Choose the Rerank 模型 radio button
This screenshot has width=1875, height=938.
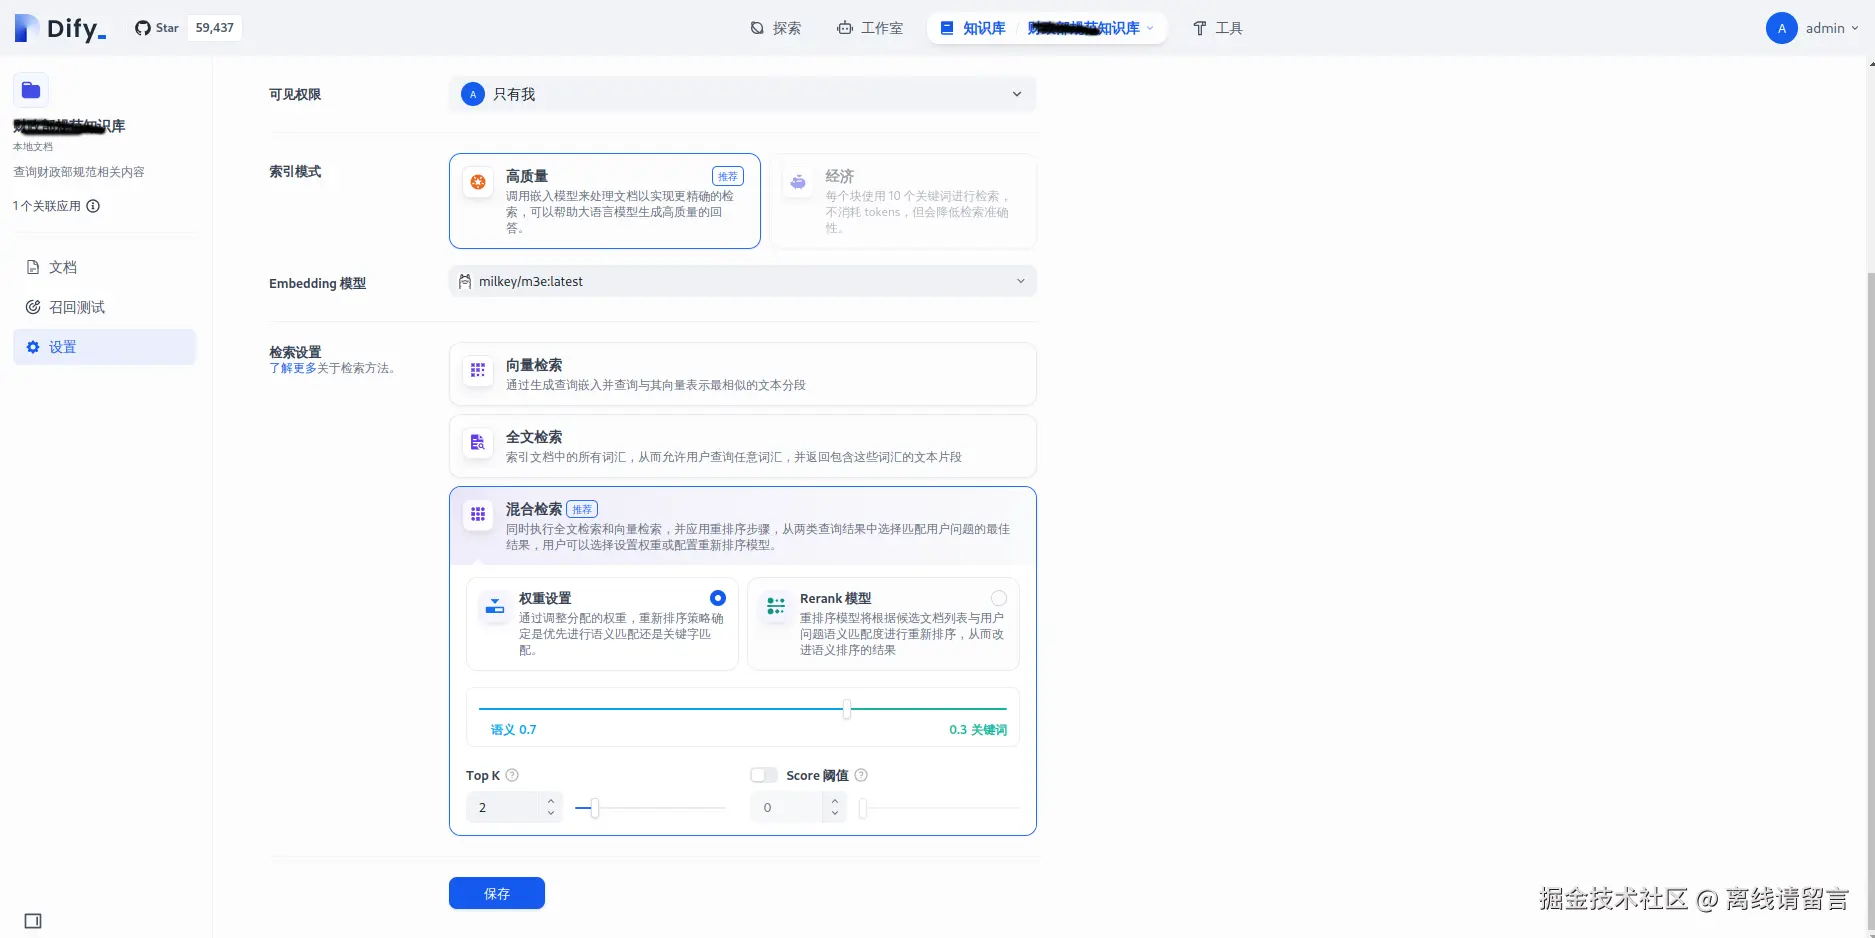point(998,598)
